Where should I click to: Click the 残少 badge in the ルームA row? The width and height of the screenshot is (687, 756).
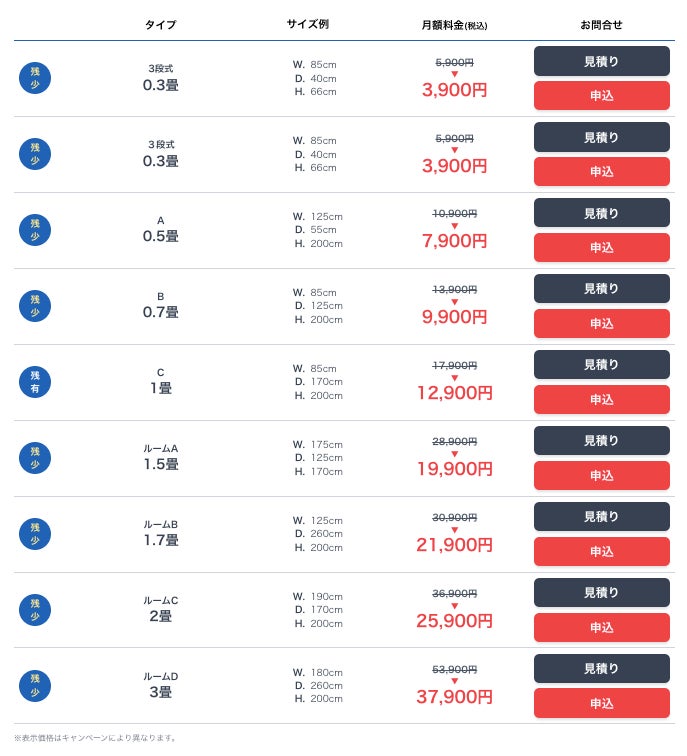click(x=35, y=458)
